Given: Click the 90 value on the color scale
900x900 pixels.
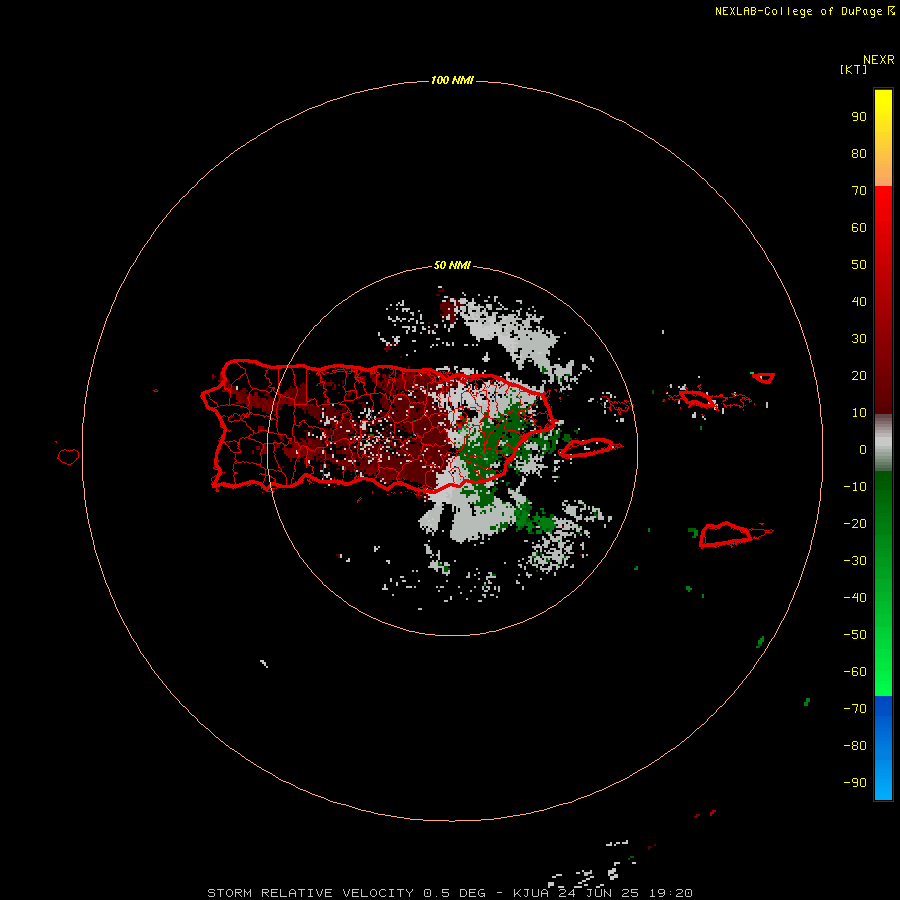Looking at the screenshot, I should click(859, 117).
